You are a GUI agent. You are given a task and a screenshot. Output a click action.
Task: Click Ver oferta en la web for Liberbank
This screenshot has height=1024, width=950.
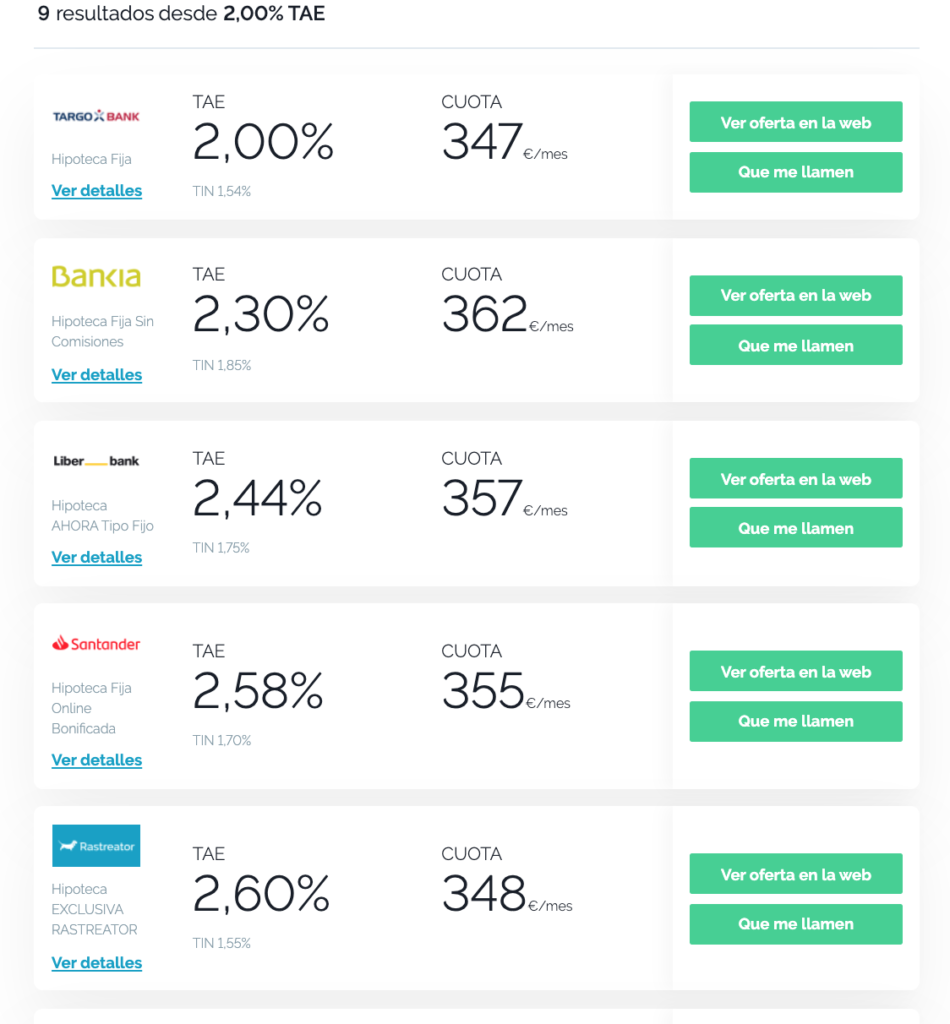click(x=796, y=479)
